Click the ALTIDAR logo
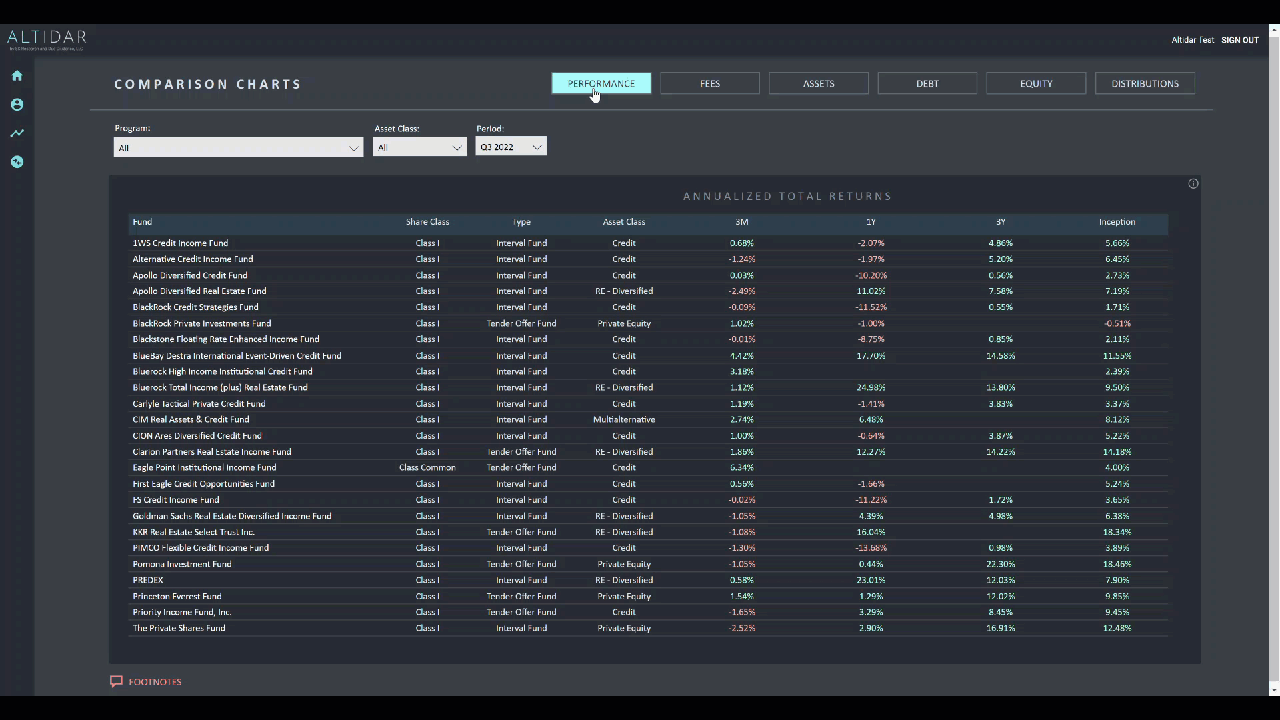The image size is (1280, 720). point(47,40)
